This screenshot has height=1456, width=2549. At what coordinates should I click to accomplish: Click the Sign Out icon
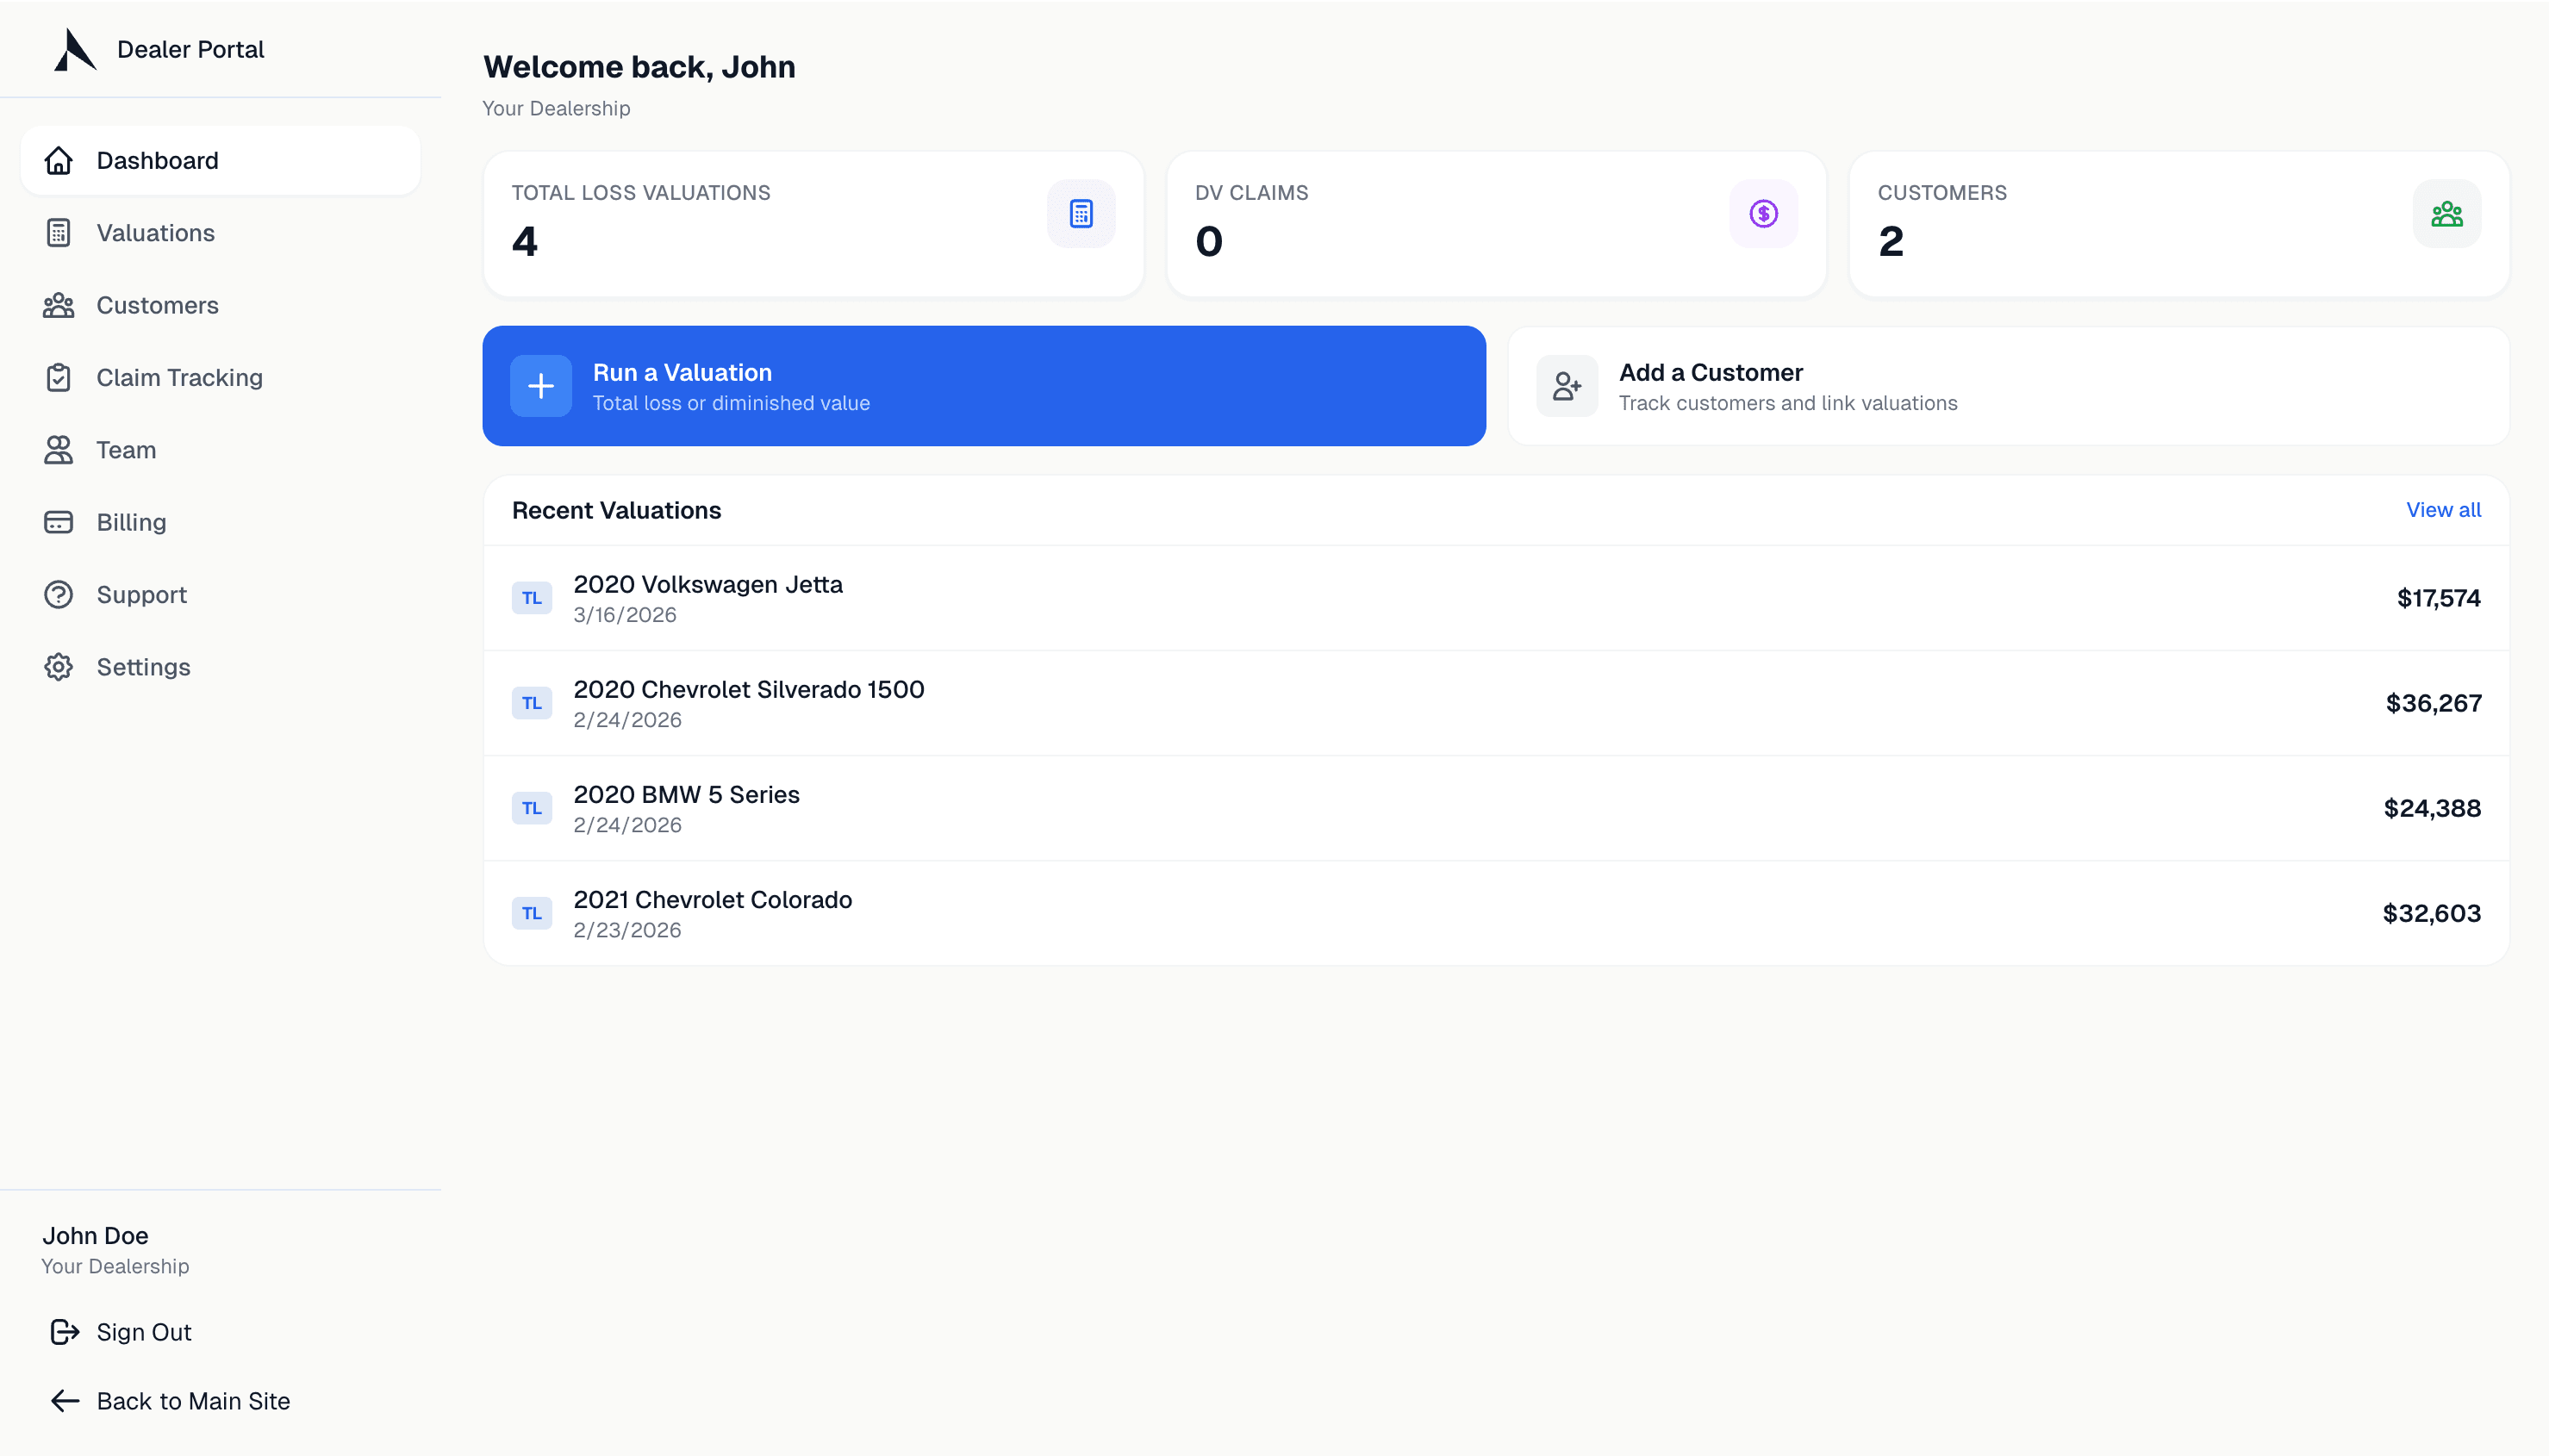[64, 1331]
